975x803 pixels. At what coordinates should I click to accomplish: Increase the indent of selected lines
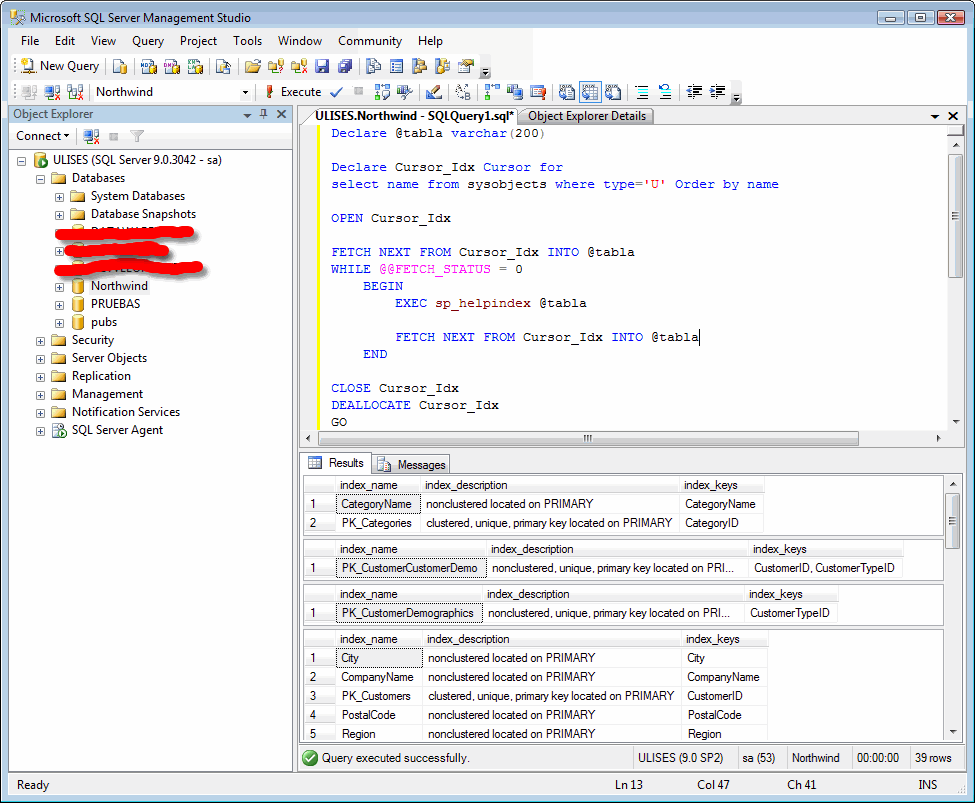[x=718, y=92]
